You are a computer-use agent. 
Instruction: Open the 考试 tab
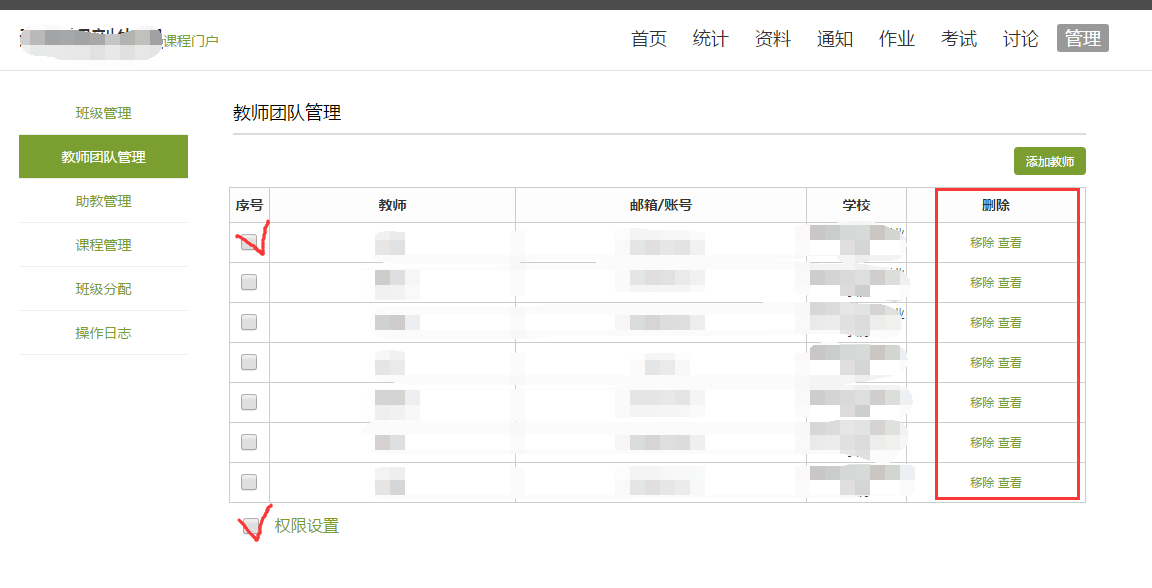959,39
